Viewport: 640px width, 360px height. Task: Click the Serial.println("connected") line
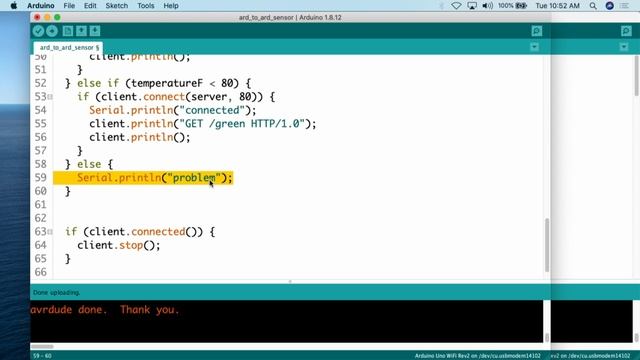173,110
